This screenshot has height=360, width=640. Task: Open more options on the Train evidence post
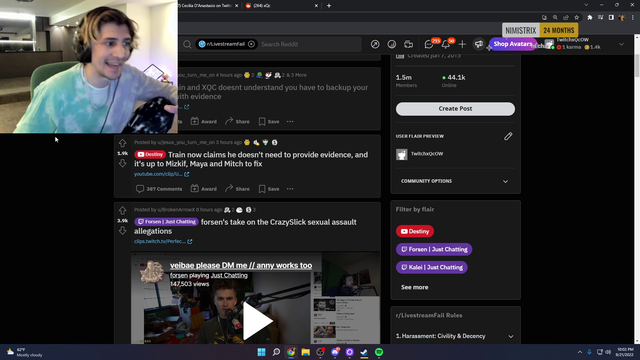(290, 189)
